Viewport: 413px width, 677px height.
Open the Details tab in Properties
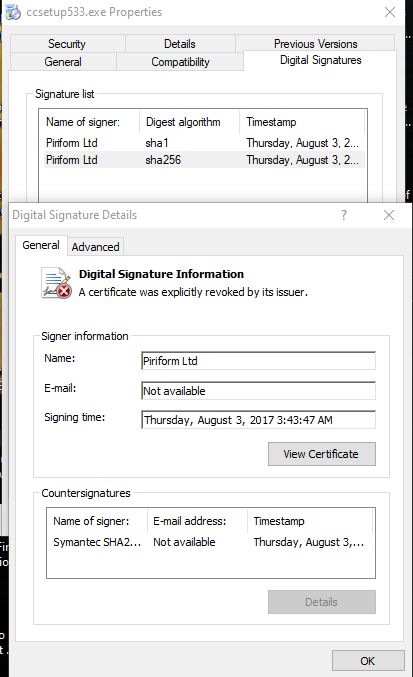[180, 44]
